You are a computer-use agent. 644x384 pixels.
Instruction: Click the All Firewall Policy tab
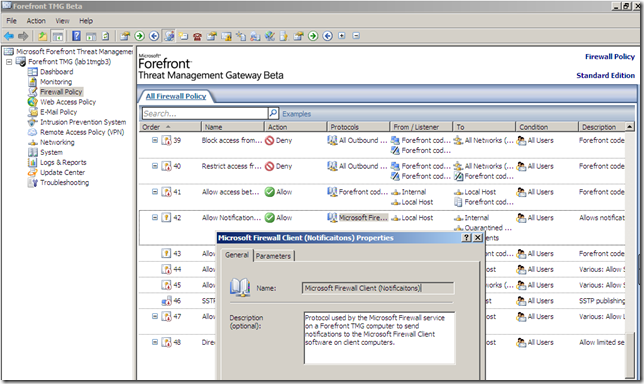tap(176, 96)
